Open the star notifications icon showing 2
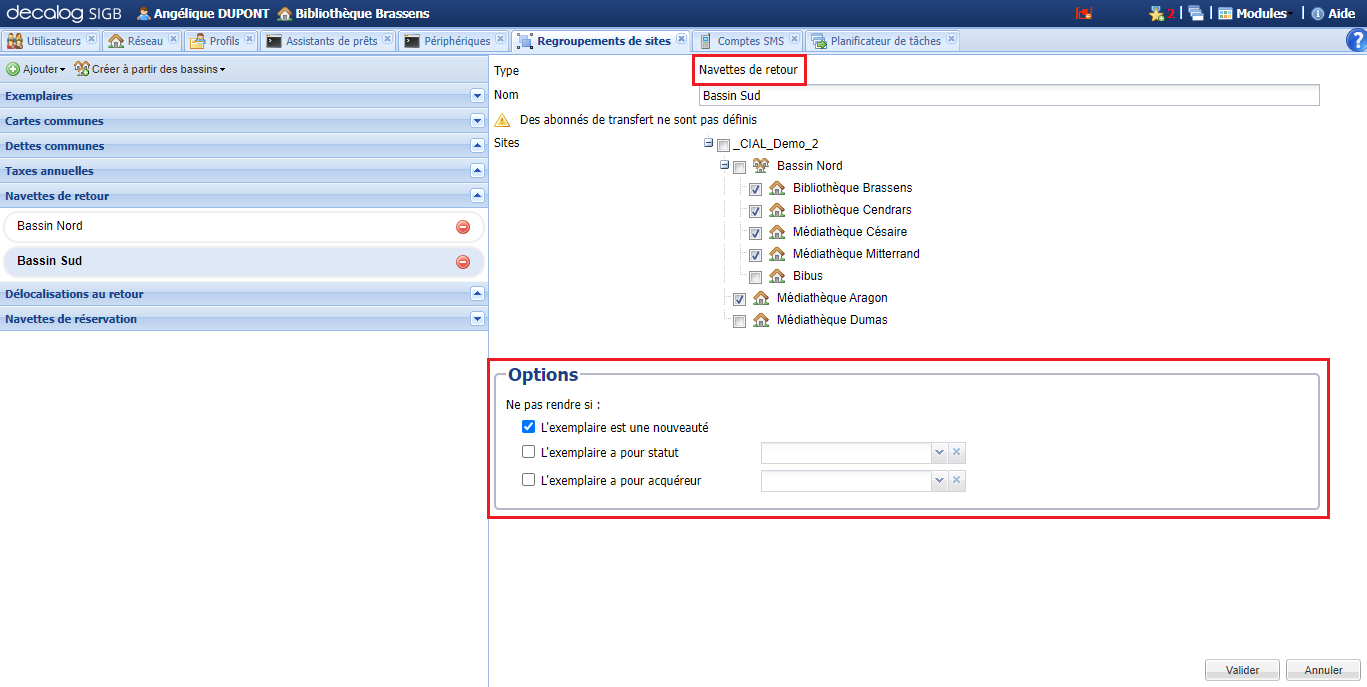Image resolution: width=1367 pixels, height=687 pixels. [1160, 14]
